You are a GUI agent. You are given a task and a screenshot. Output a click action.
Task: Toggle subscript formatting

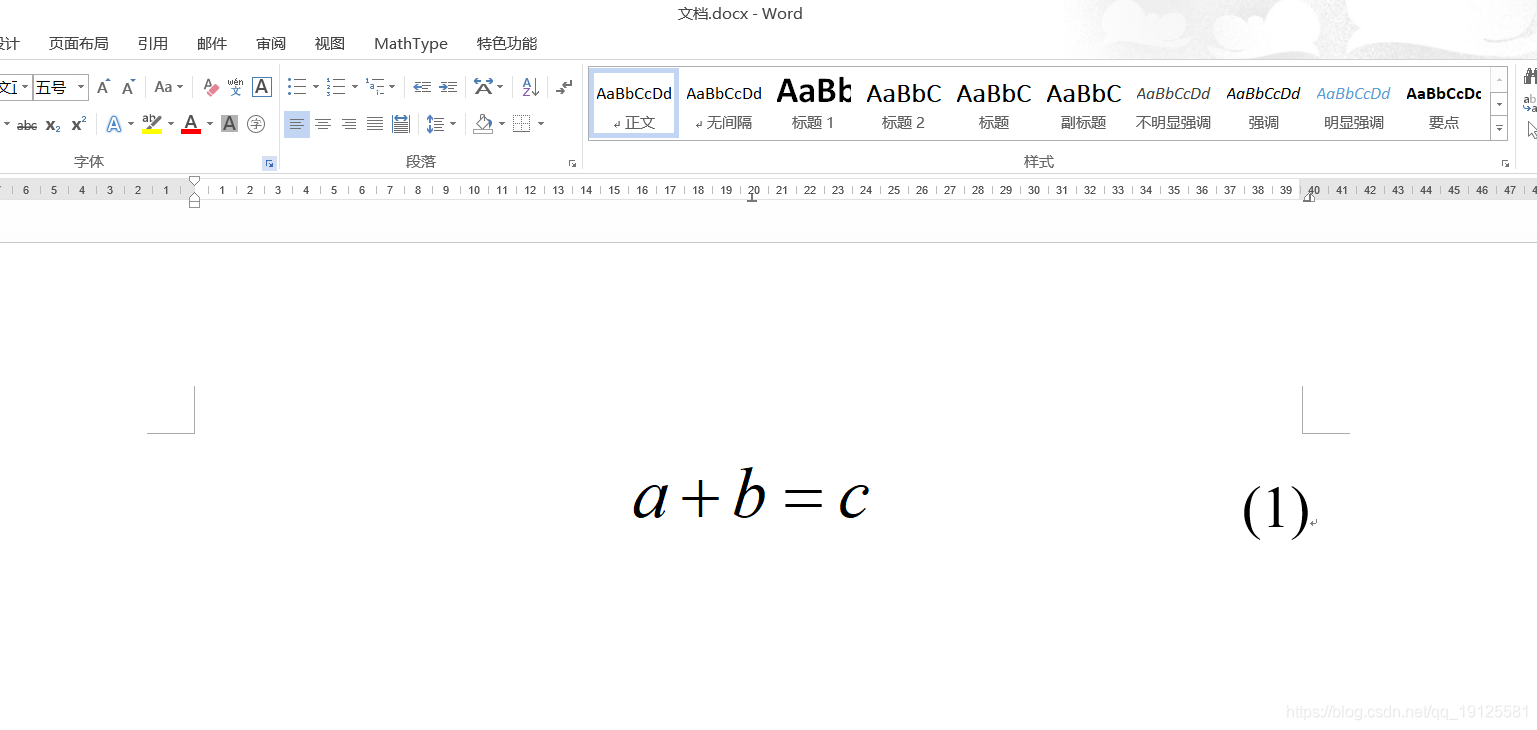tap(53, 125)
